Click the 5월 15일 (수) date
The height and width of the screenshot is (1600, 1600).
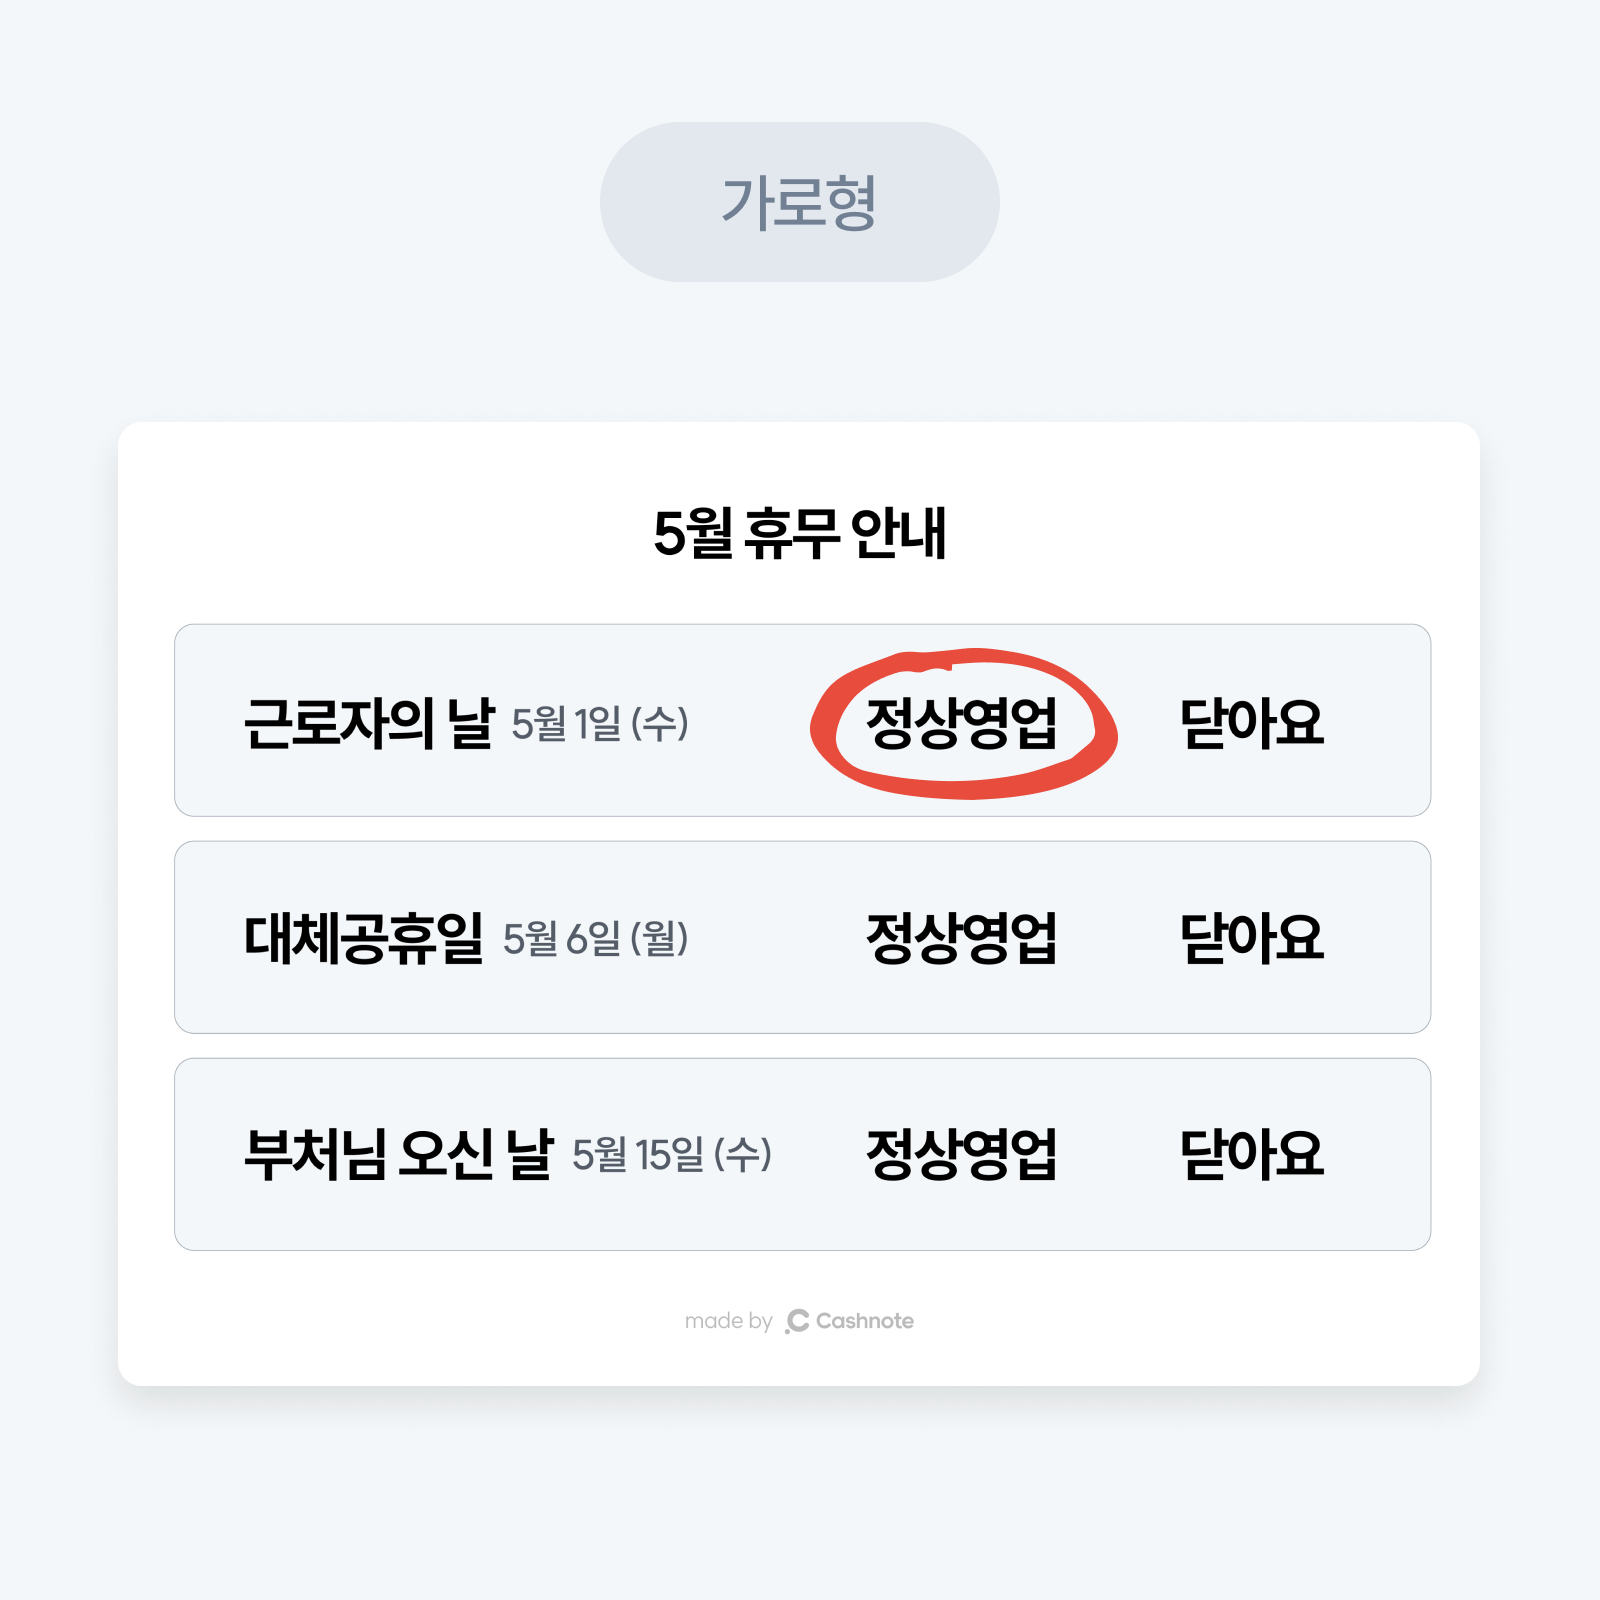coord(672,1154)
